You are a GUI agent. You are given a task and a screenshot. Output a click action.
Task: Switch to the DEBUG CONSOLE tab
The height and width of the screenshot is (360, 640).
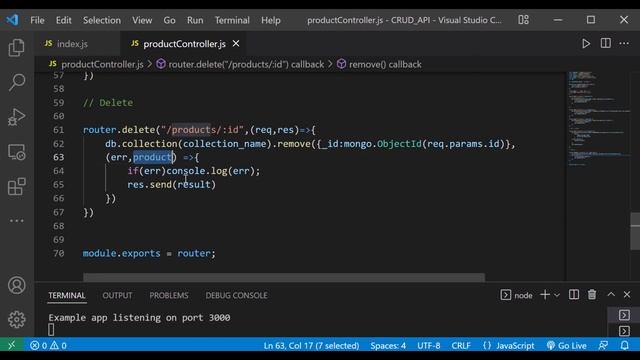point(236,295)
